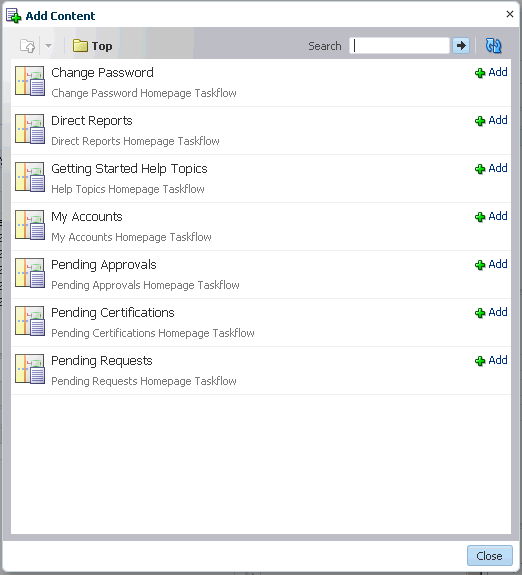Click the Change Password taskflow icon
This screenshot has width=522, height=575.
point(30,81)
